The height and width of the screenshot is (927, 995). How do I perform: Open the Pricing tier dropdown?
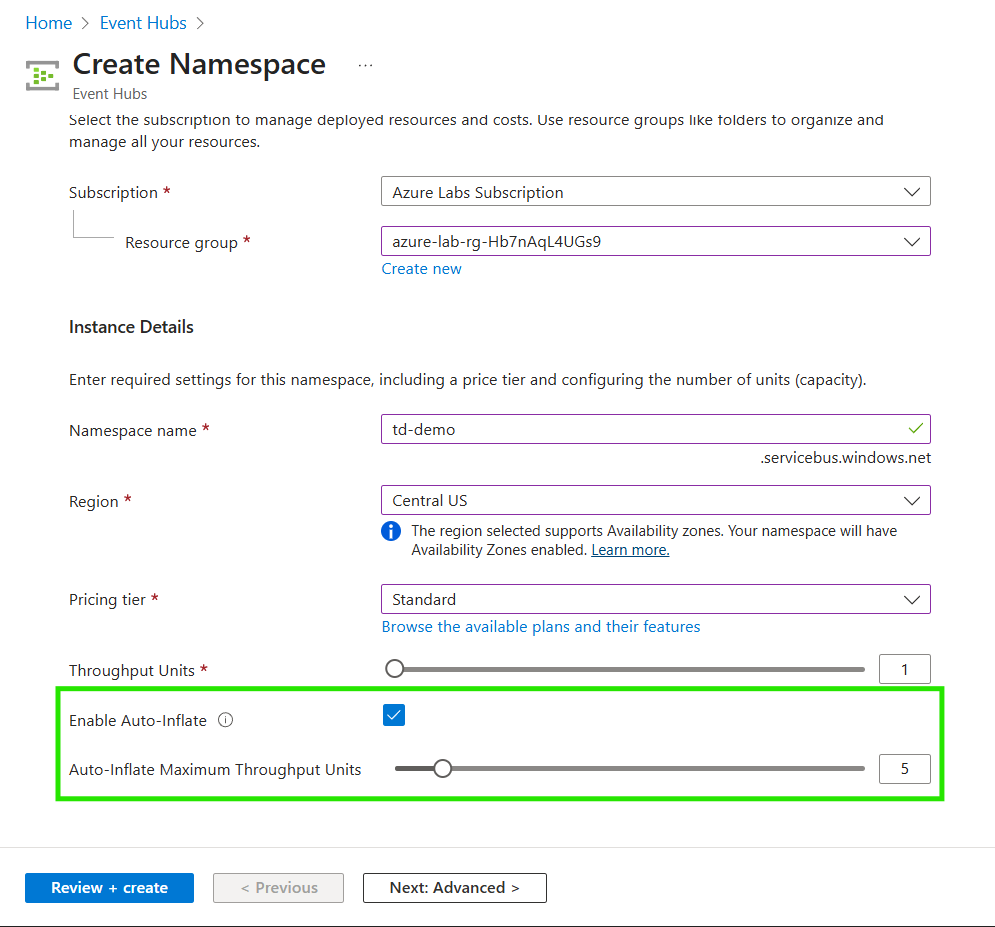[x=655, y=599]
